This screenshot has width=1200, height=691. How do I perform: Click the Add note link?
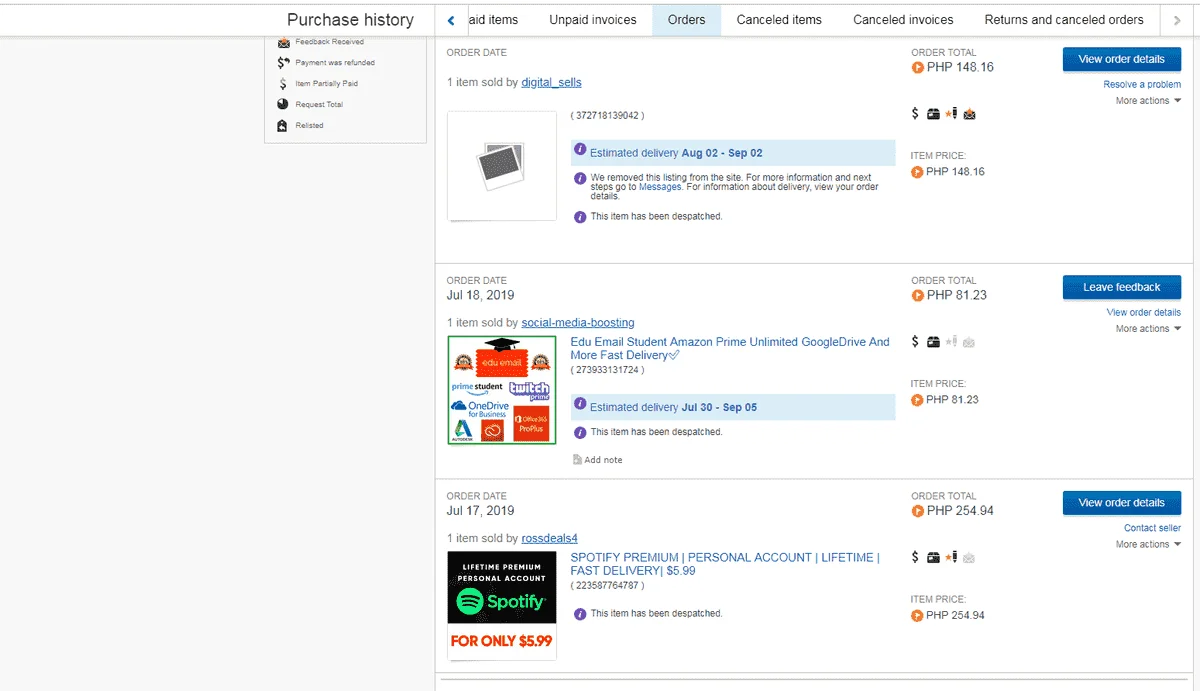click(x=603, y=460)
